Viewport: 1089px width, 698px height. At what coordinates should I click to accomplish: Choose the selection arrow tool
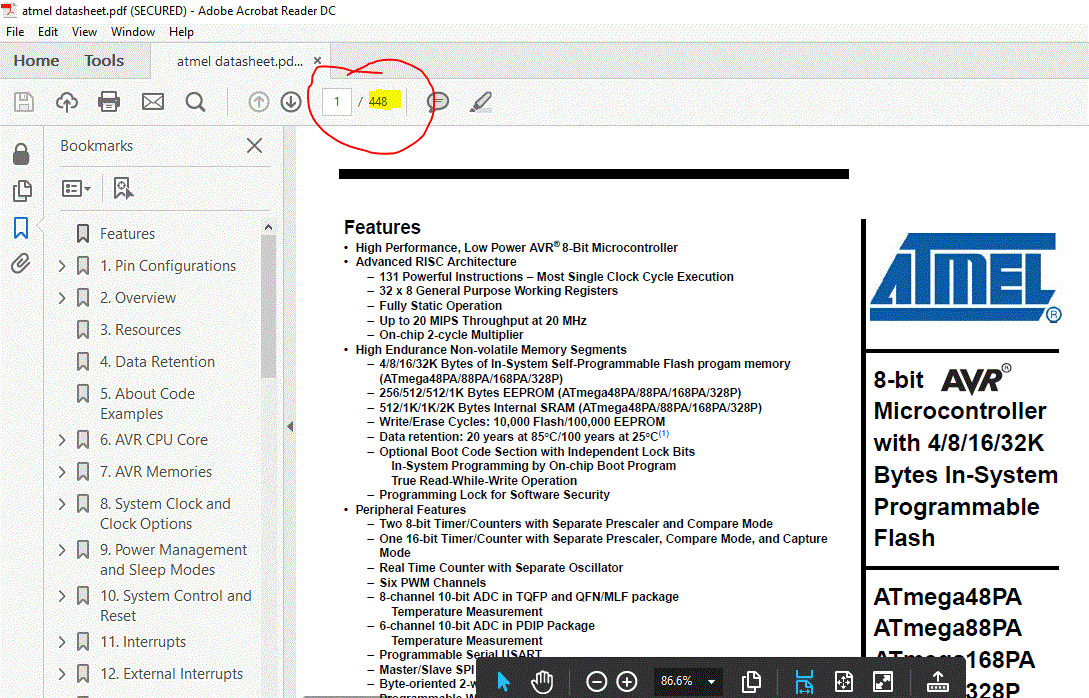[x=504, y=681]
